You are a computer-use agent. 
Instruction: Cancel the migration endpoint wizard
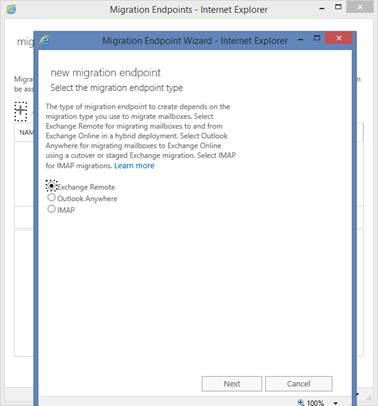click(299, 384)
